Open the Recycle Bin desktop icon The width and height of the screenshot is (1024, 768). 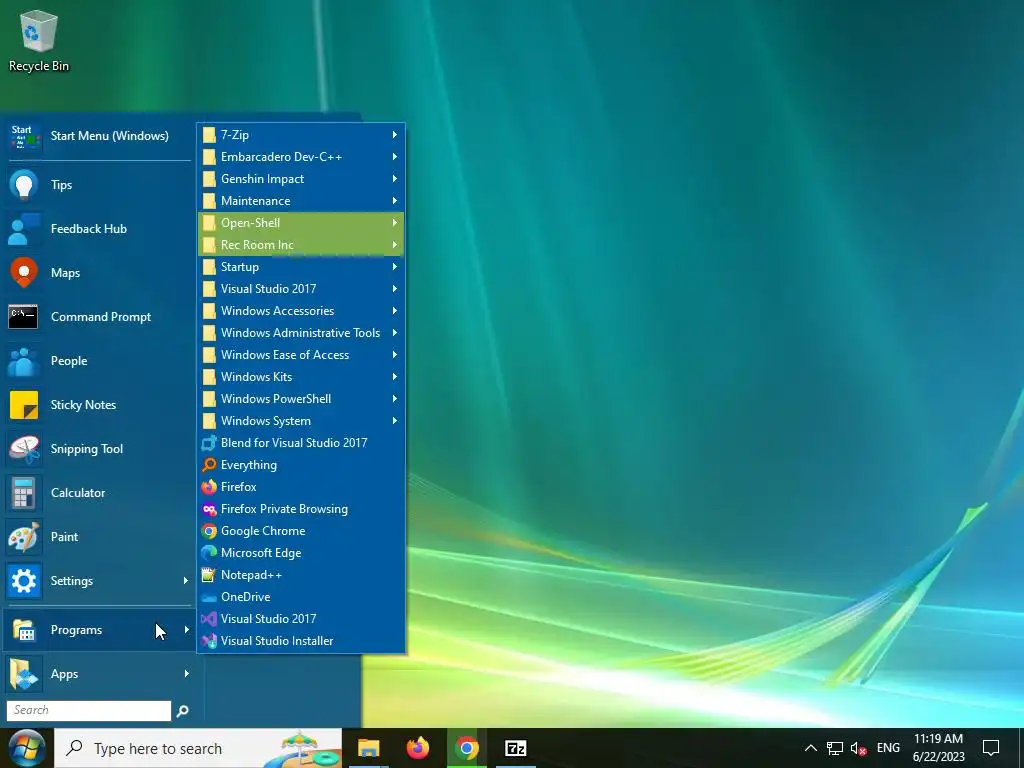tap(39, 40)
